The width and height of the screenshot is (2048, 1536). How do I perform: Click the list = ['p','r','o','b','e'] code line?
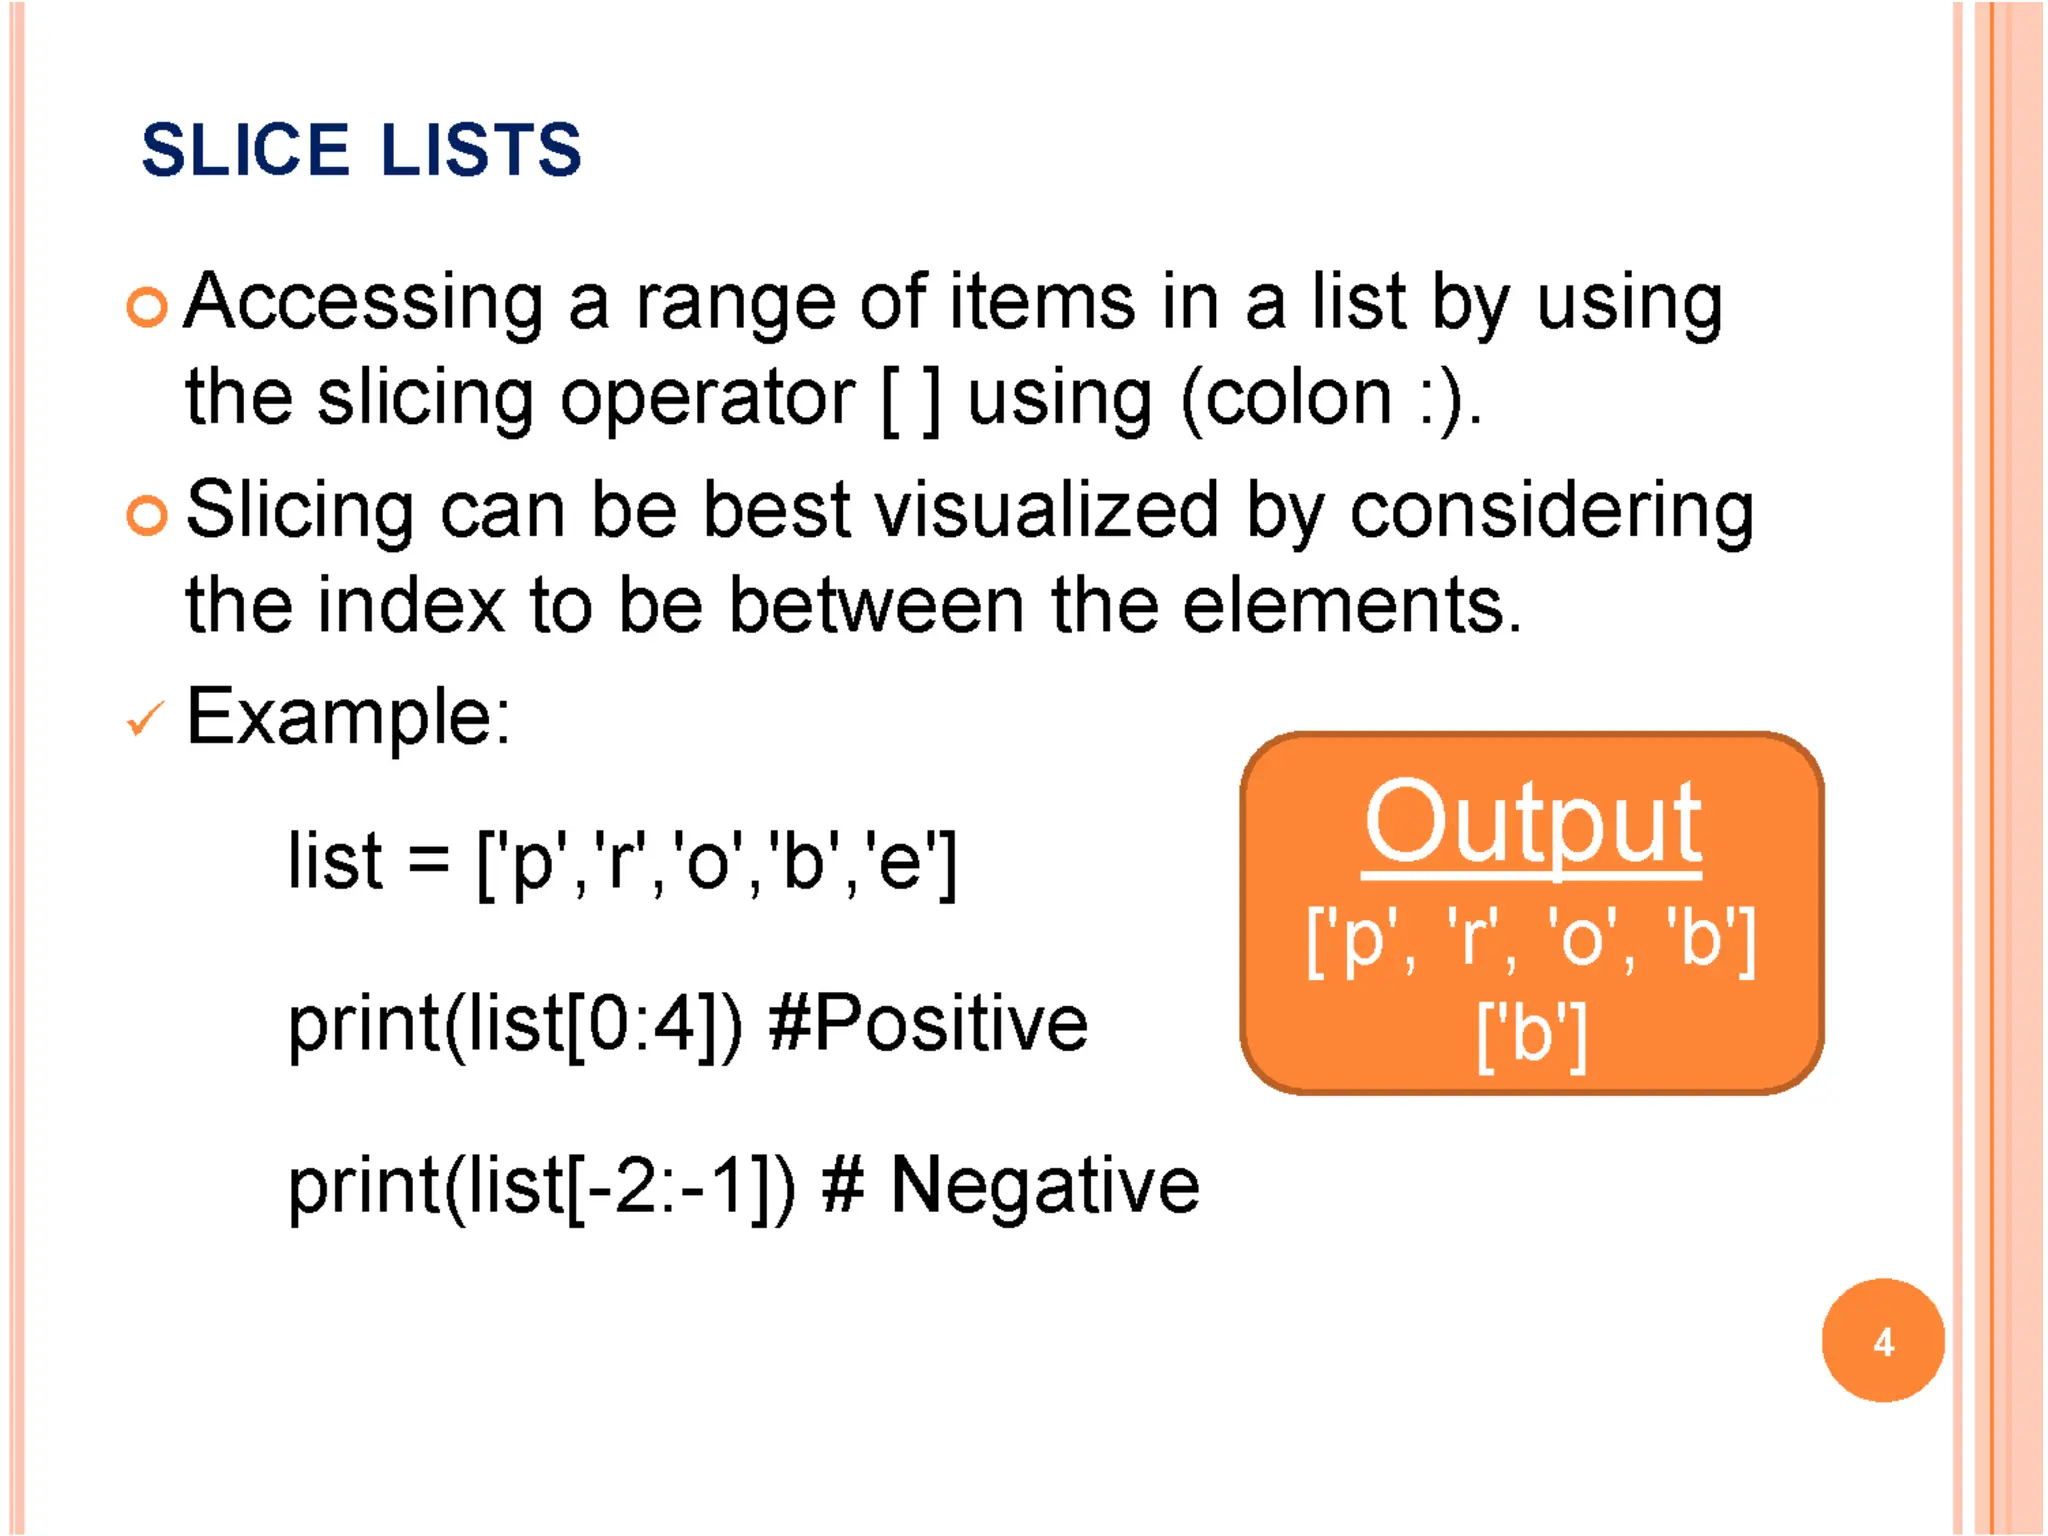622,862
